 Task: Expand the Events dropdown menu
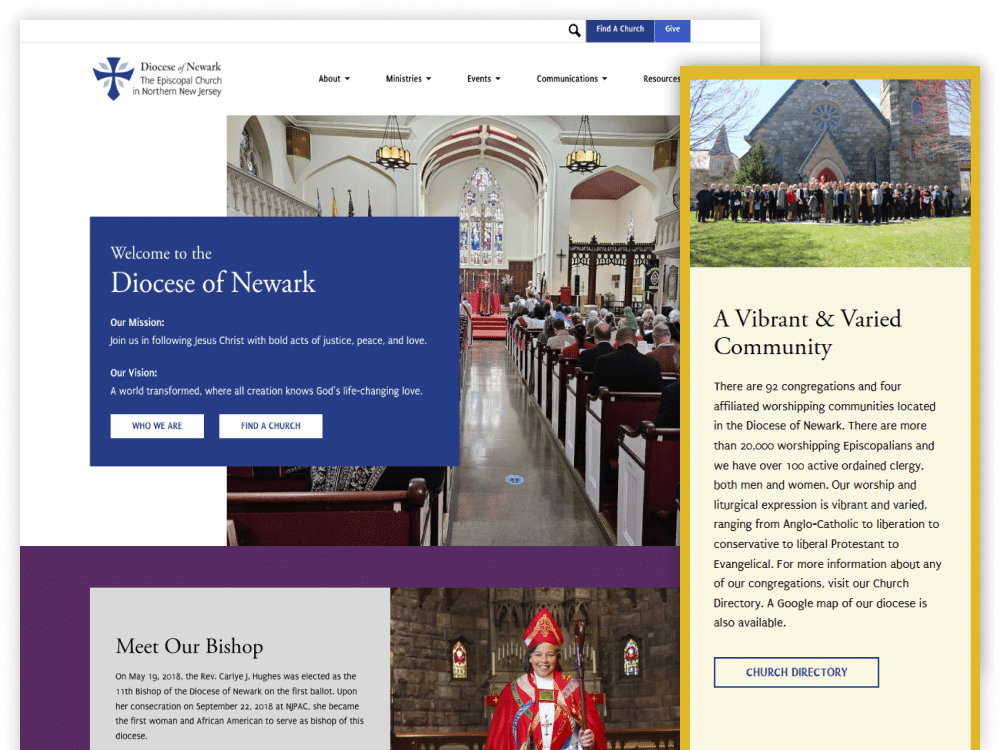click(483, 79)
